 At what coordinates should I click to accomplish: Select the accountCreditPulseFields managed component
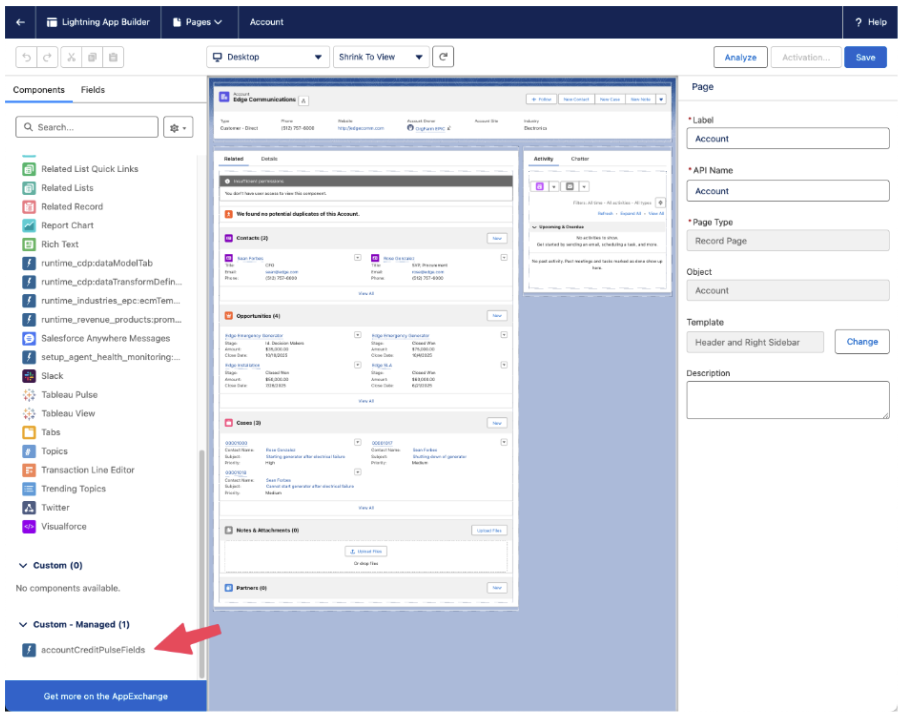[84, 650]
